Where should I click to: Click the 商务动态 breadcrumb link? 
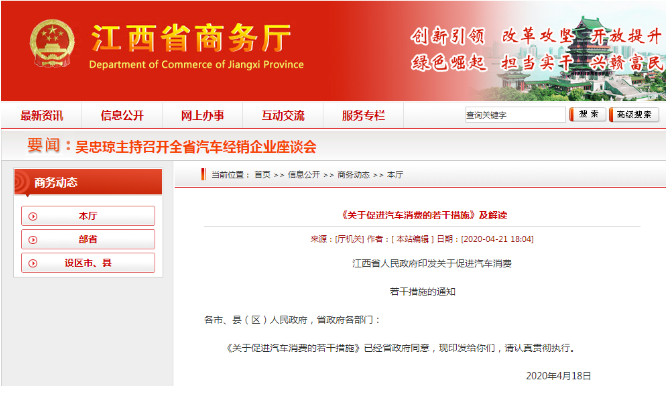[x=353, y=175]
